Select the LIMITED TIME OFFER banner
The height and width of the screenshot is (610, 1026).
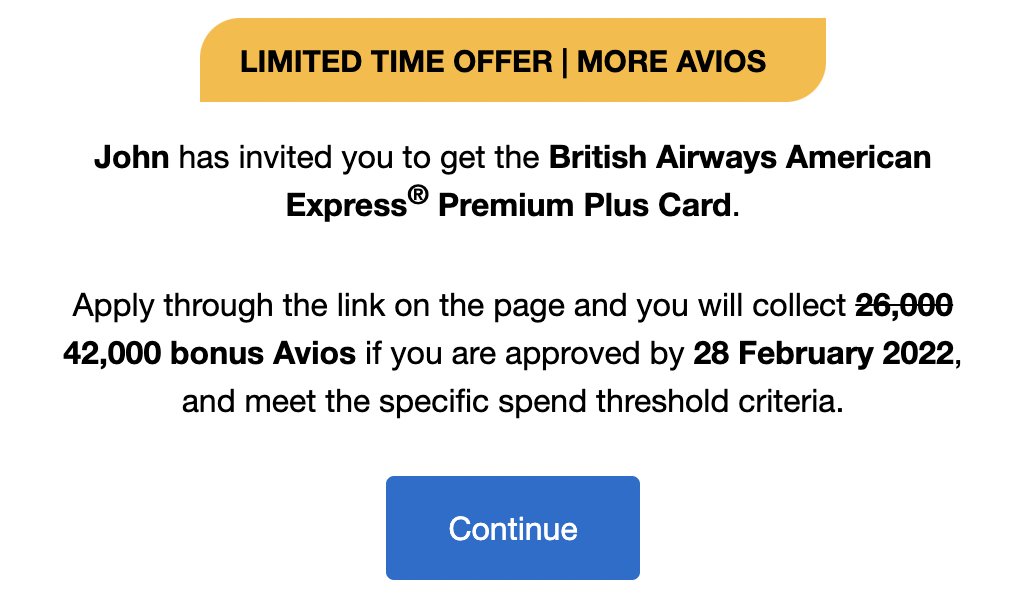click(512, 61)
